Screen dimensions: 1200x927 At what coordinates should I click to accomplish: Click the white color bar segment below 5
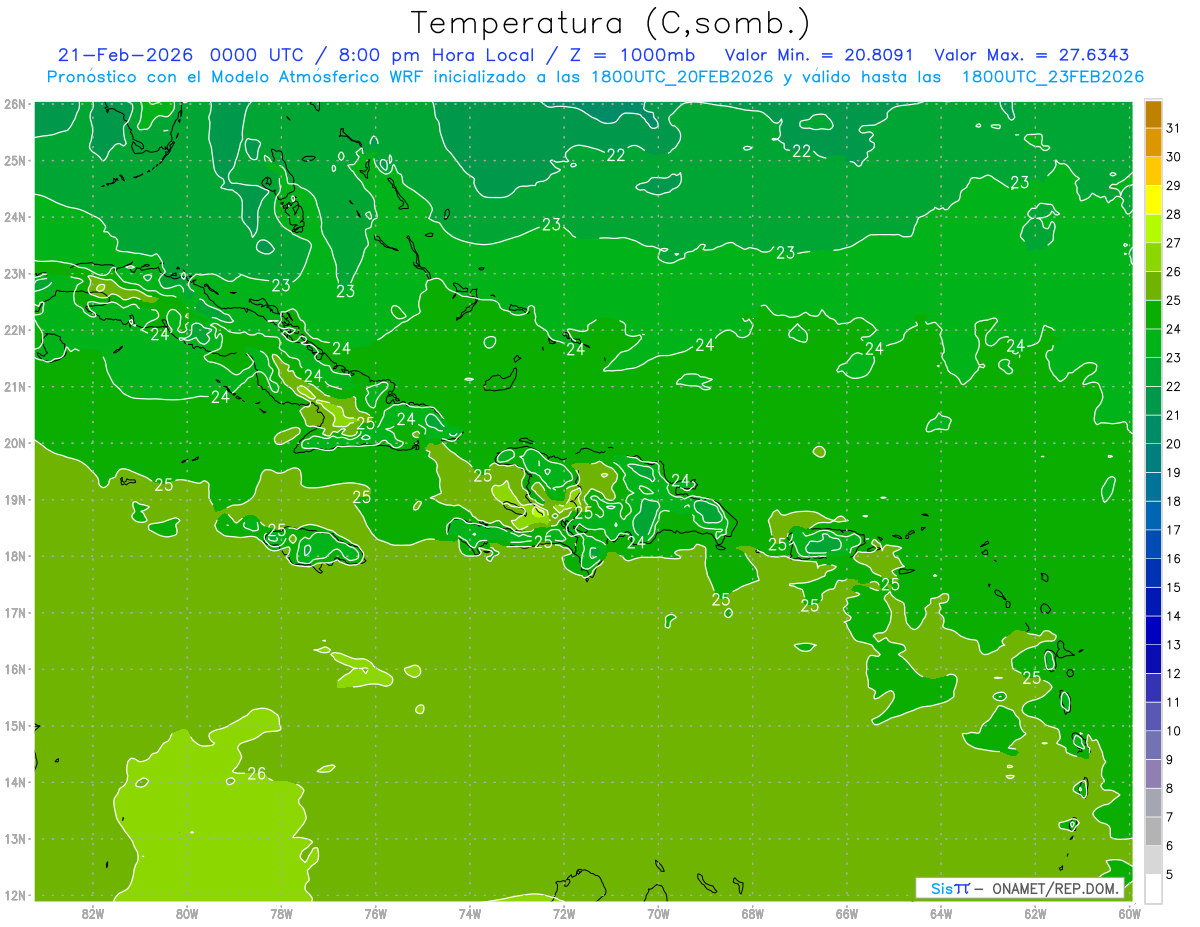click(x=1153, y=888)
